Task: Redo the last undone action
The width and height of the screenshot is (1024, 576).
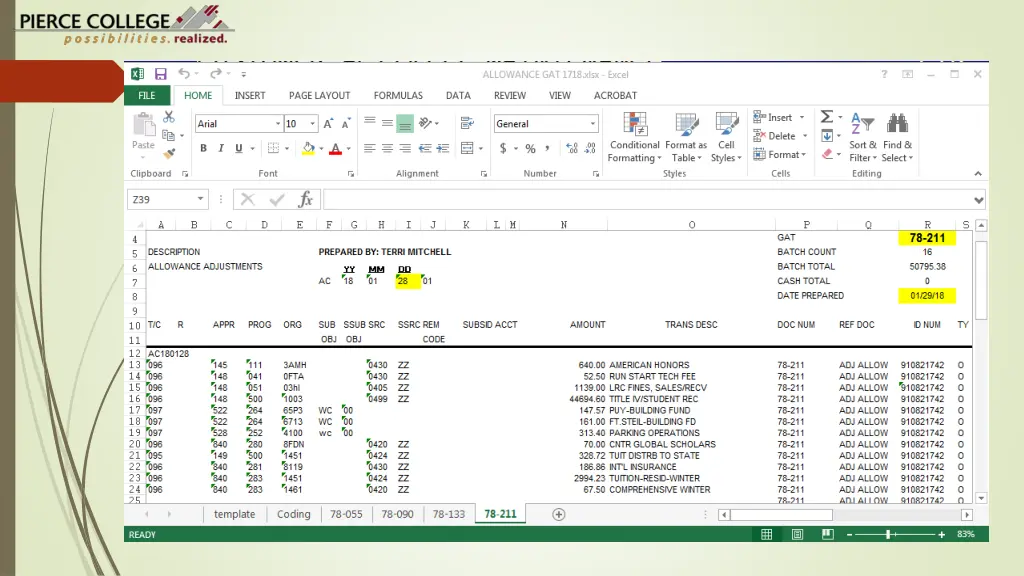Action: tap(216, 74)
